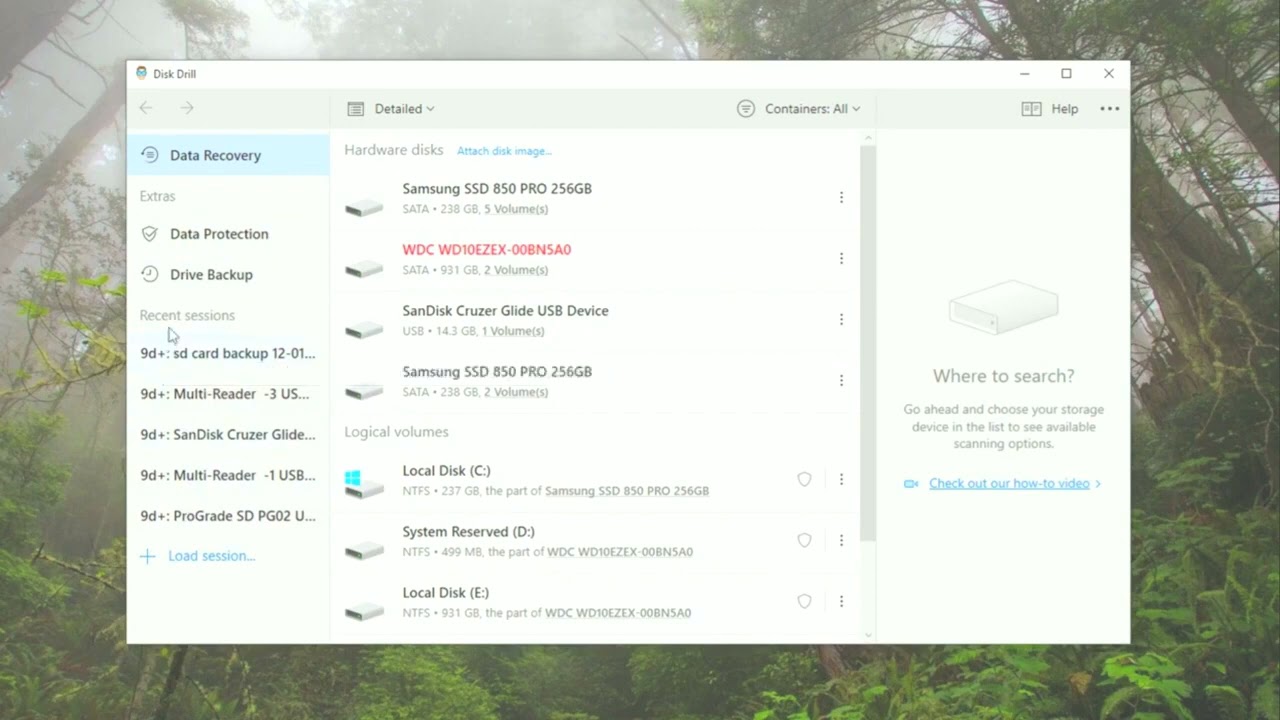Image resolution: width=1280 pixels, height=720 pixels.
Task: Expand the 1 Volume(s) link of SanDisk Cruzer
Action: pyautogui.click(x=513, y=331)
